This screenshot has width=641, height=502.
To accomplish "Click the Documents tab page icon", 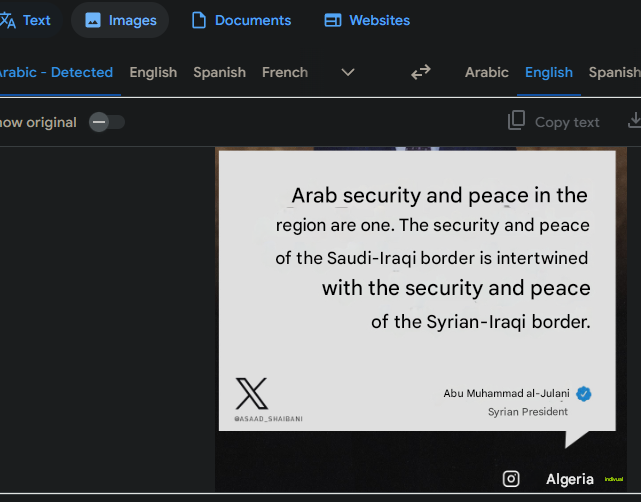I will point(199,20).
